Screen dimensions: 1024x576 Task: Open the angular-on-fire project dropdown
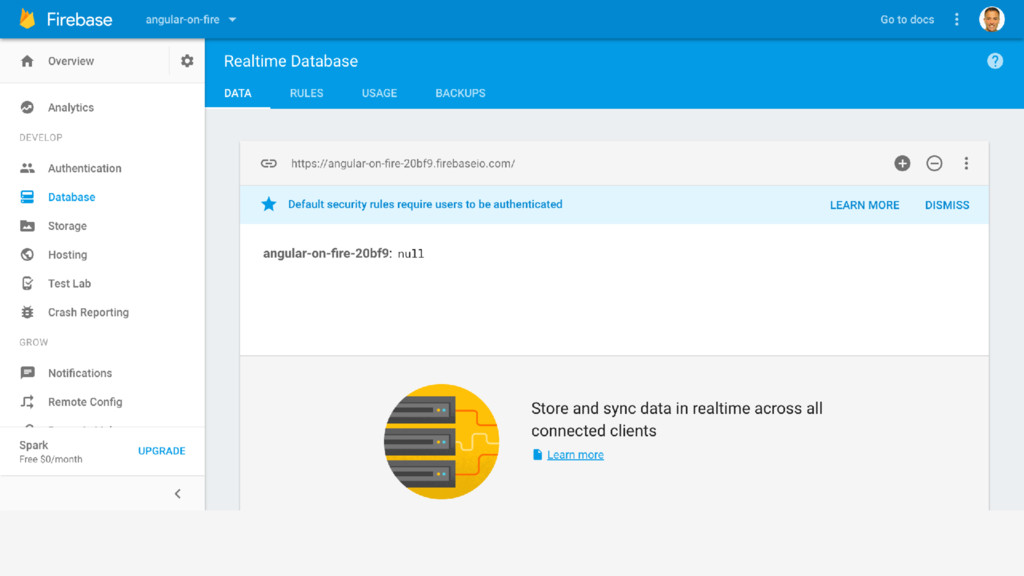tap(191, 20)
